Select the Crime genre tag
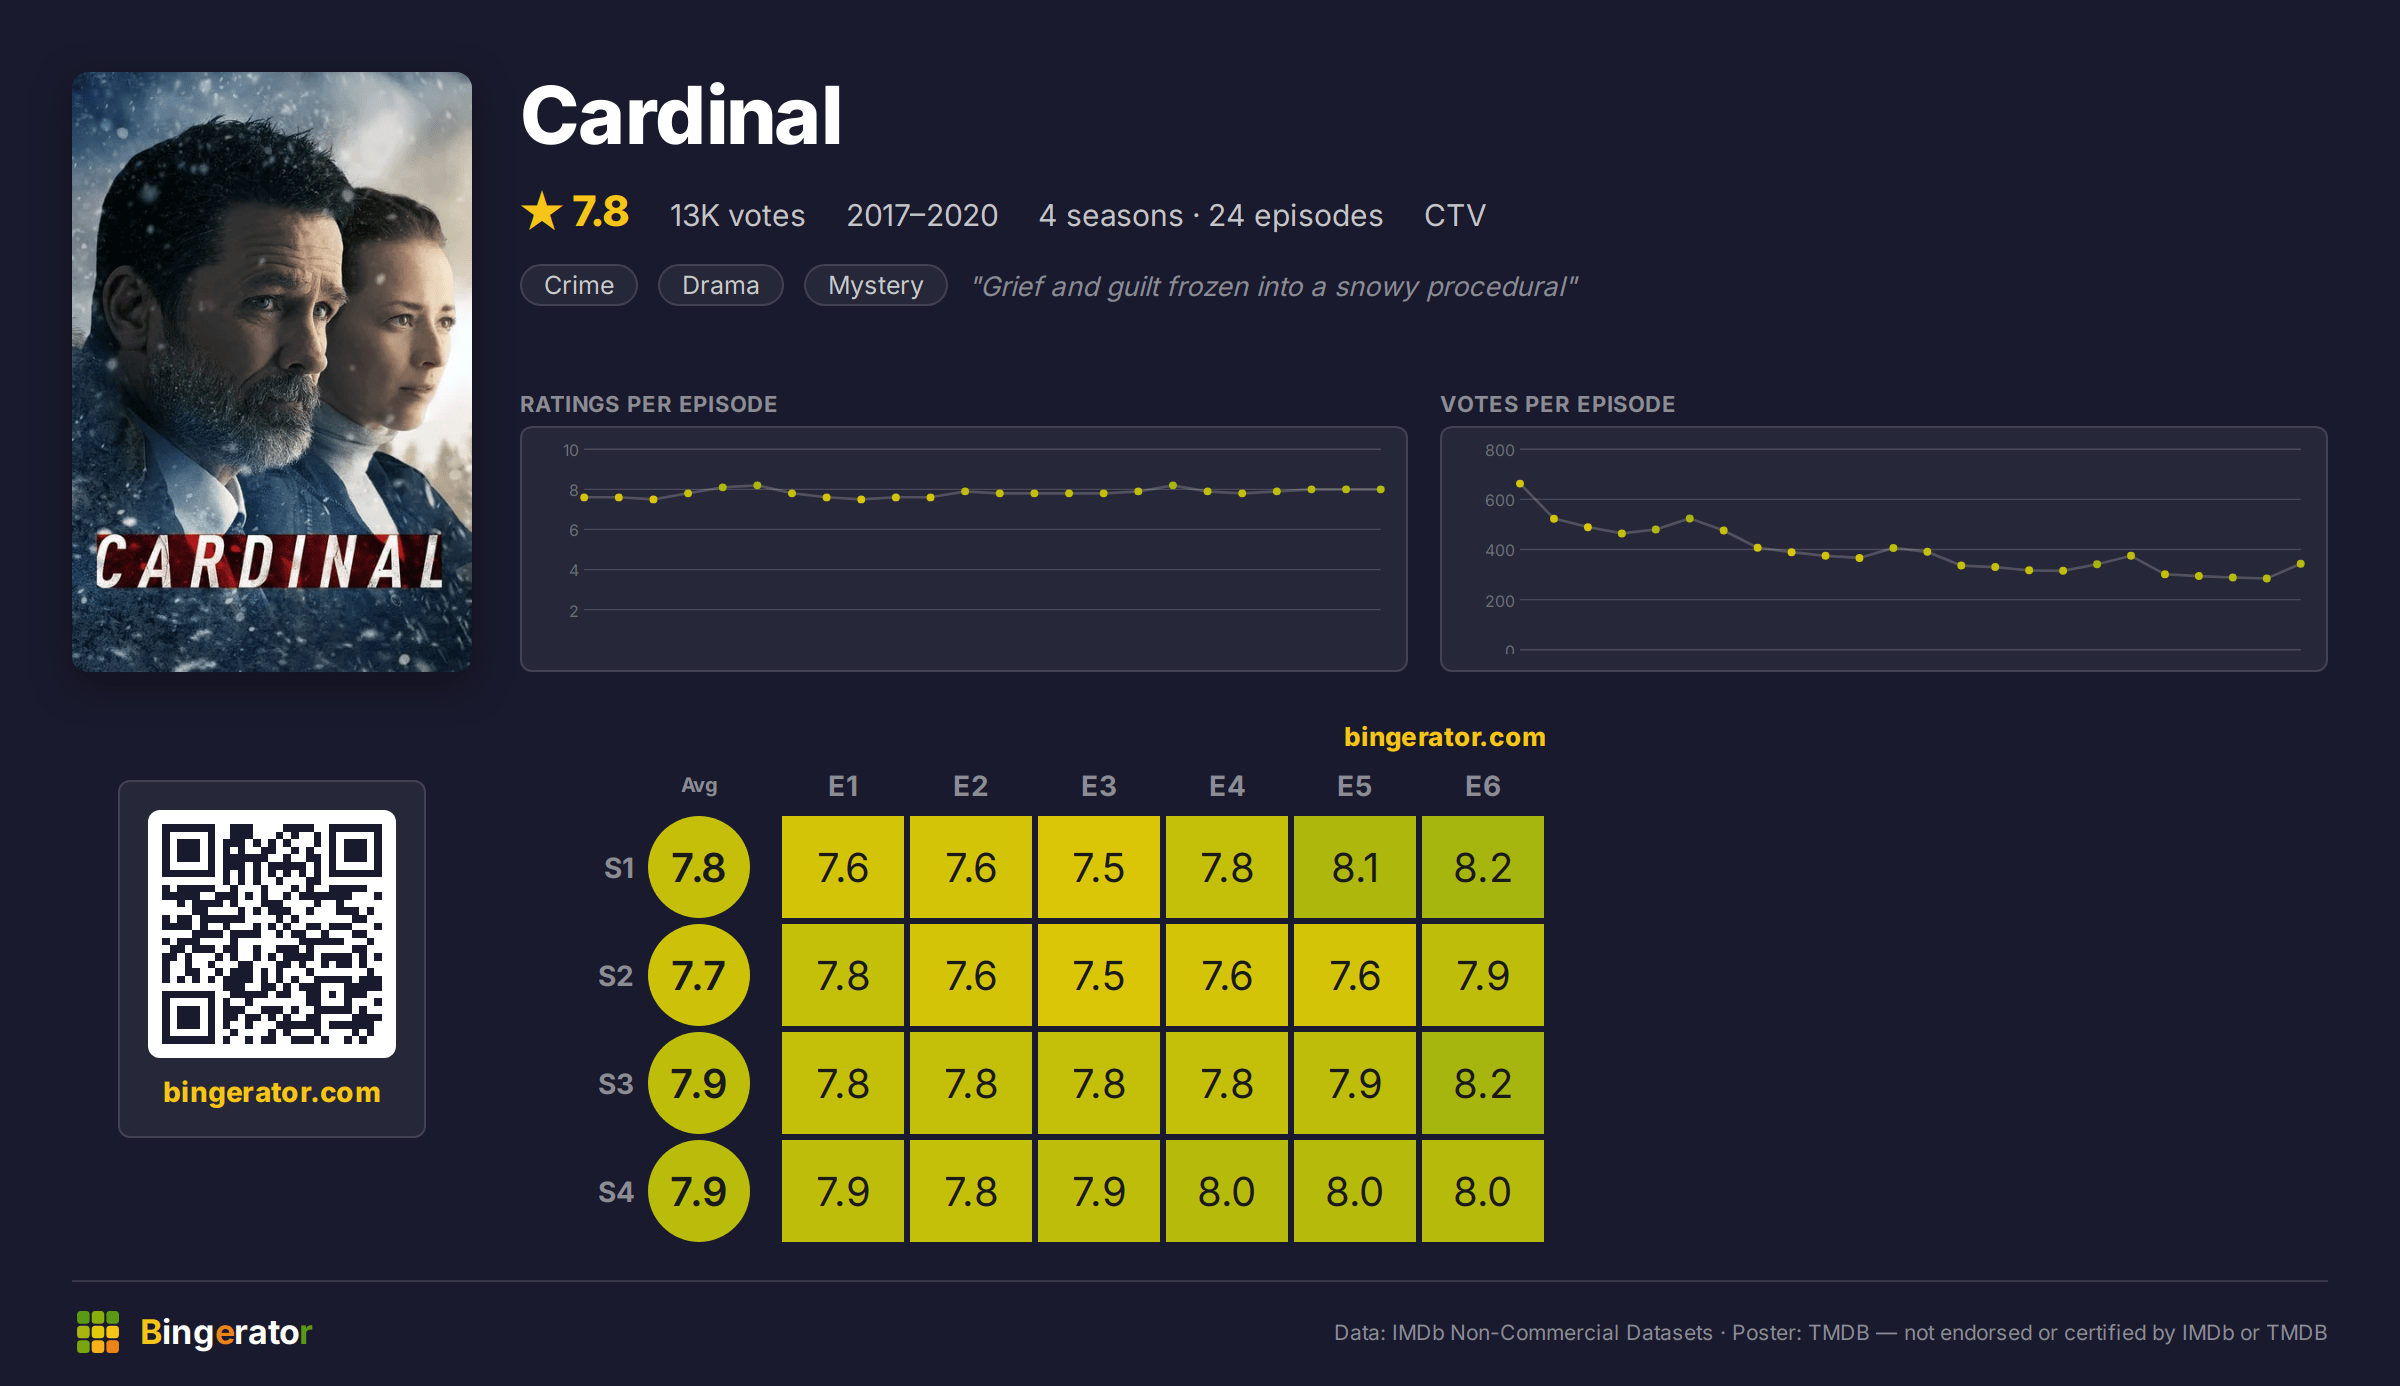This screenshot has height=1386, width=2400. pyautogui.click(x=579, y=286)
